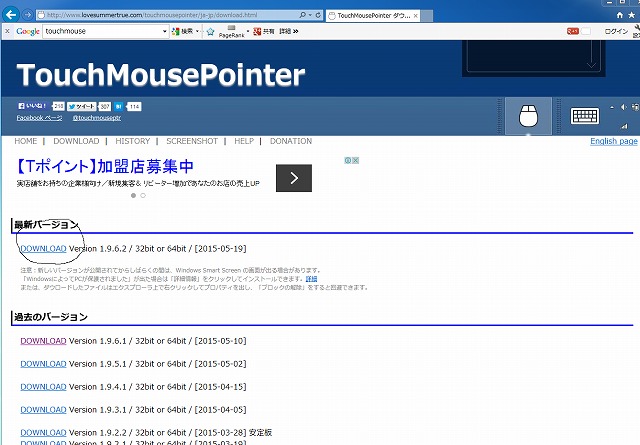This screenshot has height=445, width=640.
Task: Download Version 1.9.4.1
Action: [43, 387]
